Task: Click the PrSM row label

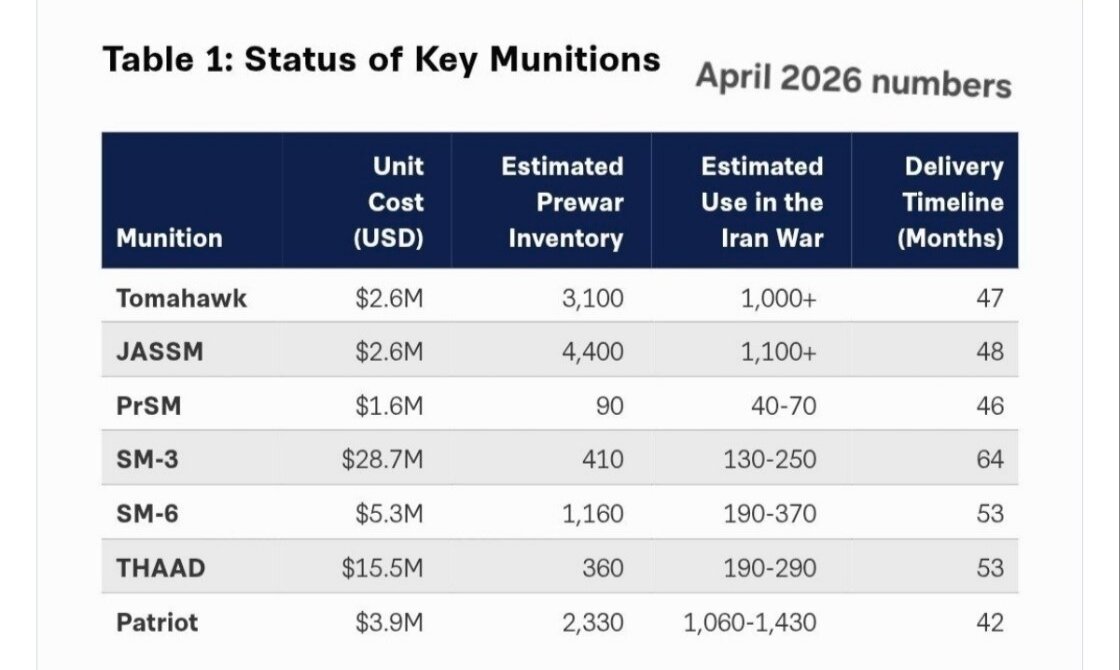Action: [x=149, y=406]
